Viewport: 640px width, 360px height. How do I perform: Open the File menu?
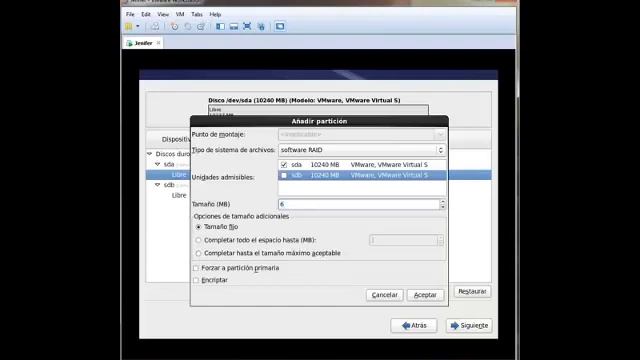coord(130,14)
